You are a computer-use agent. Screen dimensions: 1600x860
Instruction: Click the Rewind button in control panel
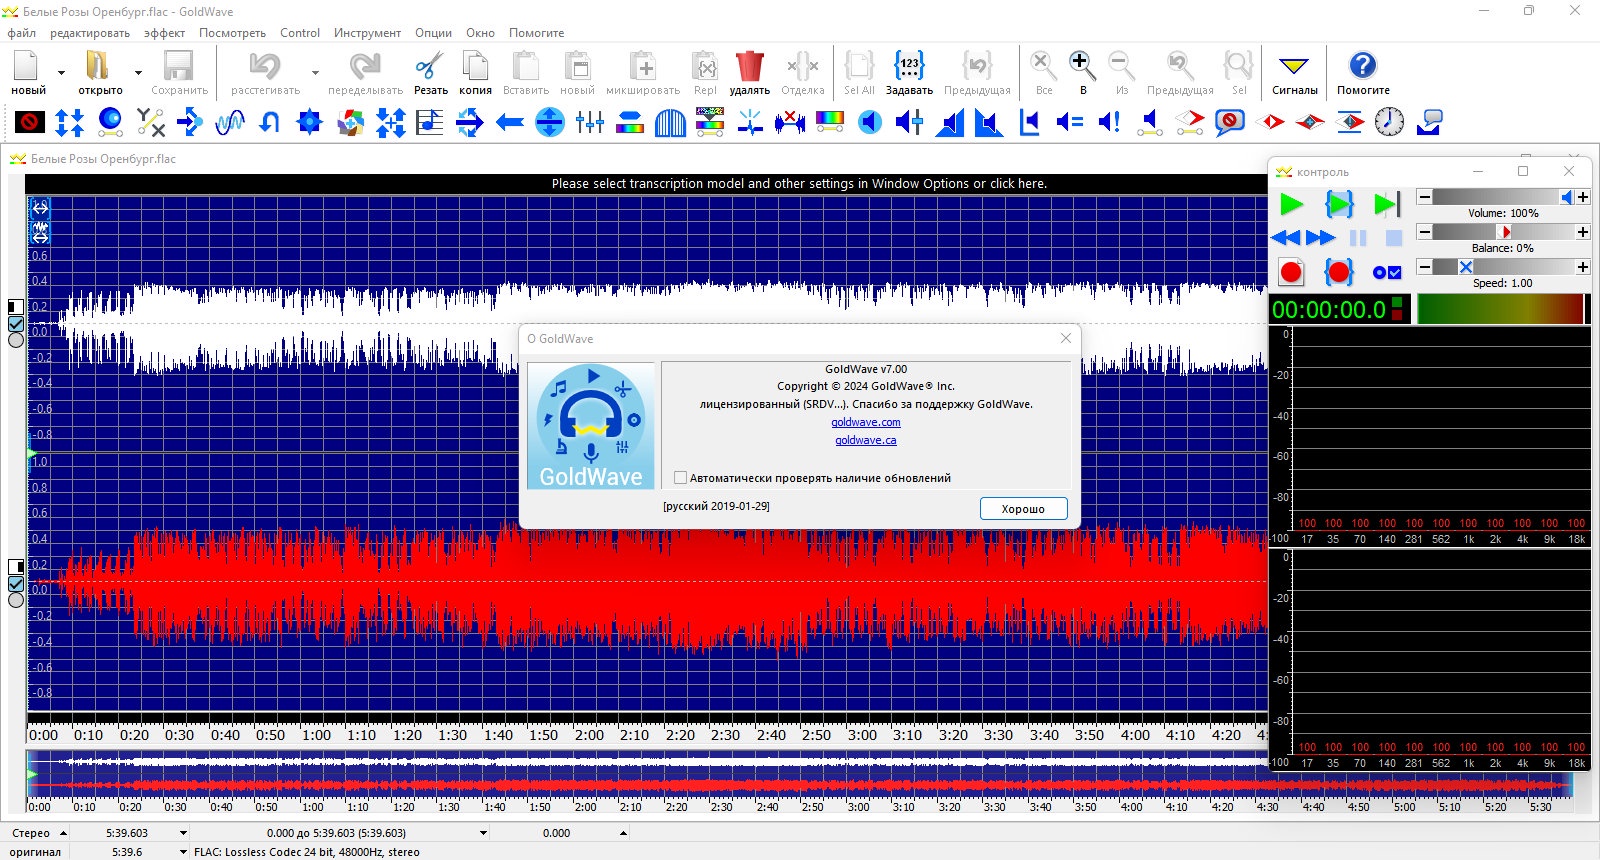(x=1285, y=238)
